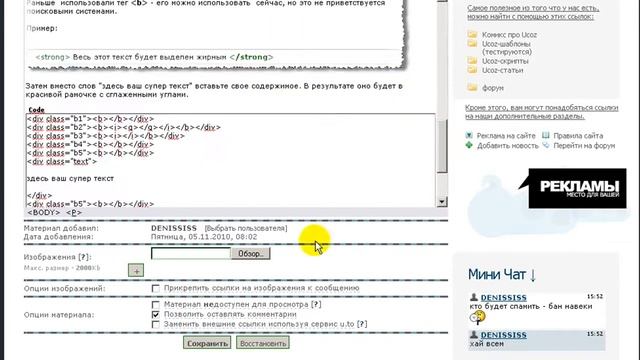Open DENISSISS profile link in first chat message
The image size is (640, 360).
coord(503,298)
